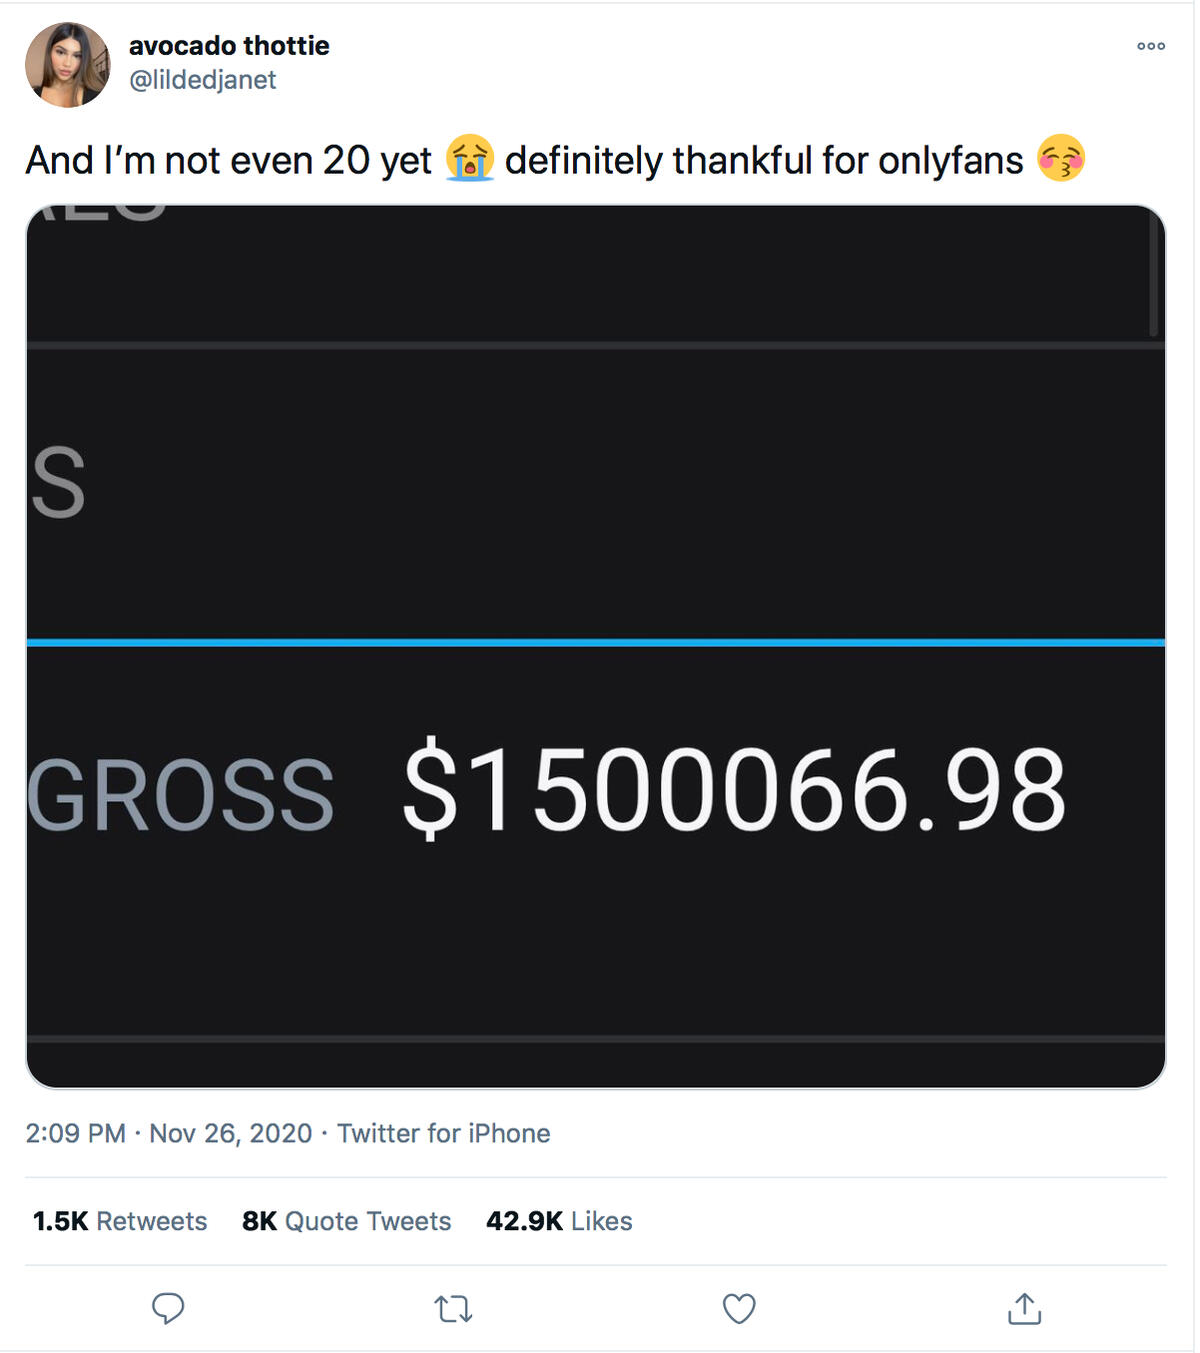Click the blue divider line in screenshot
This screenshot has width=1200, height=1353.
pos(596,642)
